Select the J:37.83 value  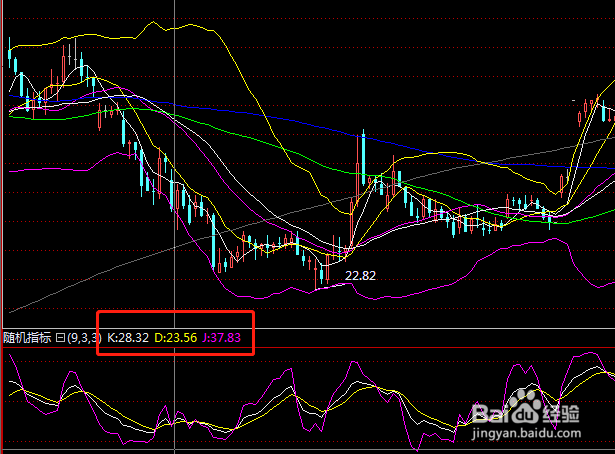tap(221, 338)
